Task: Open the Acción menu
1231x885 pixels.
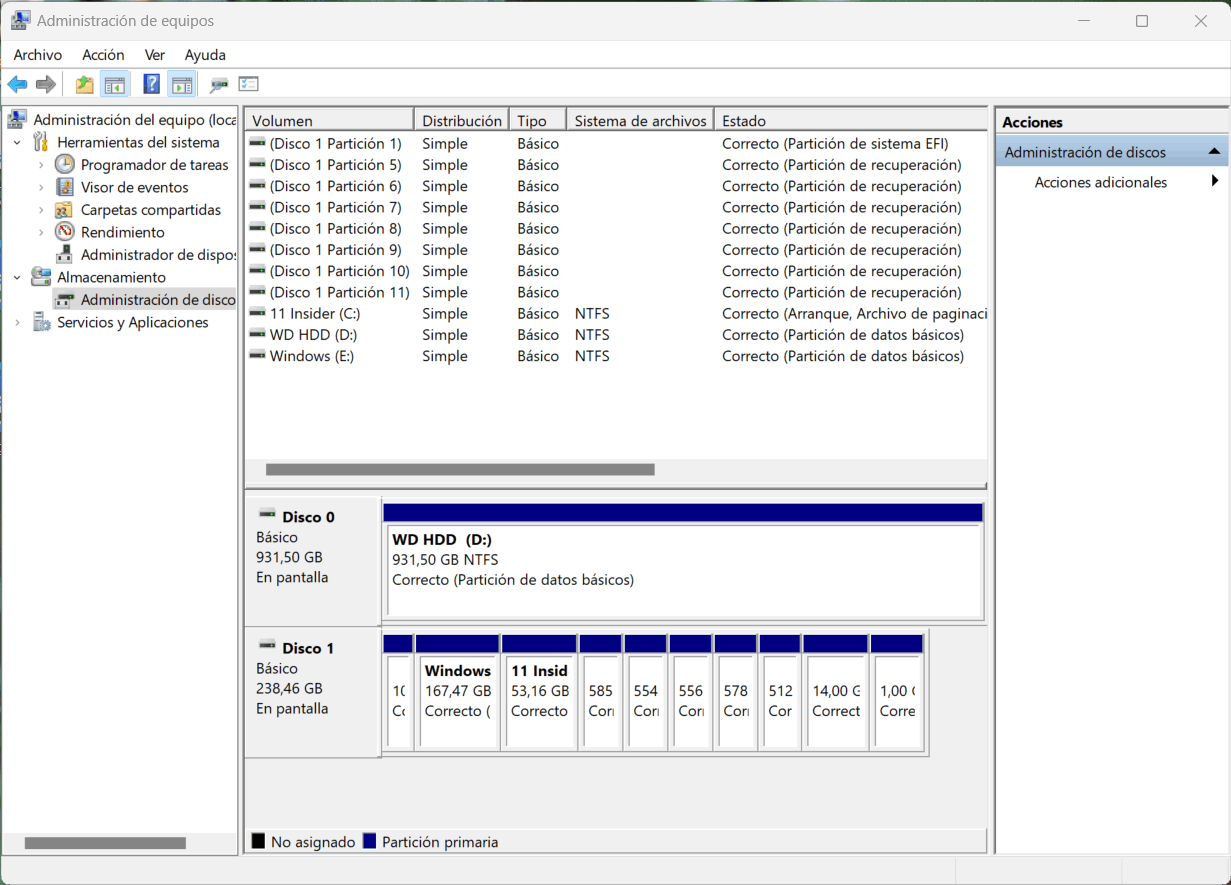Action: click(103, 55)
